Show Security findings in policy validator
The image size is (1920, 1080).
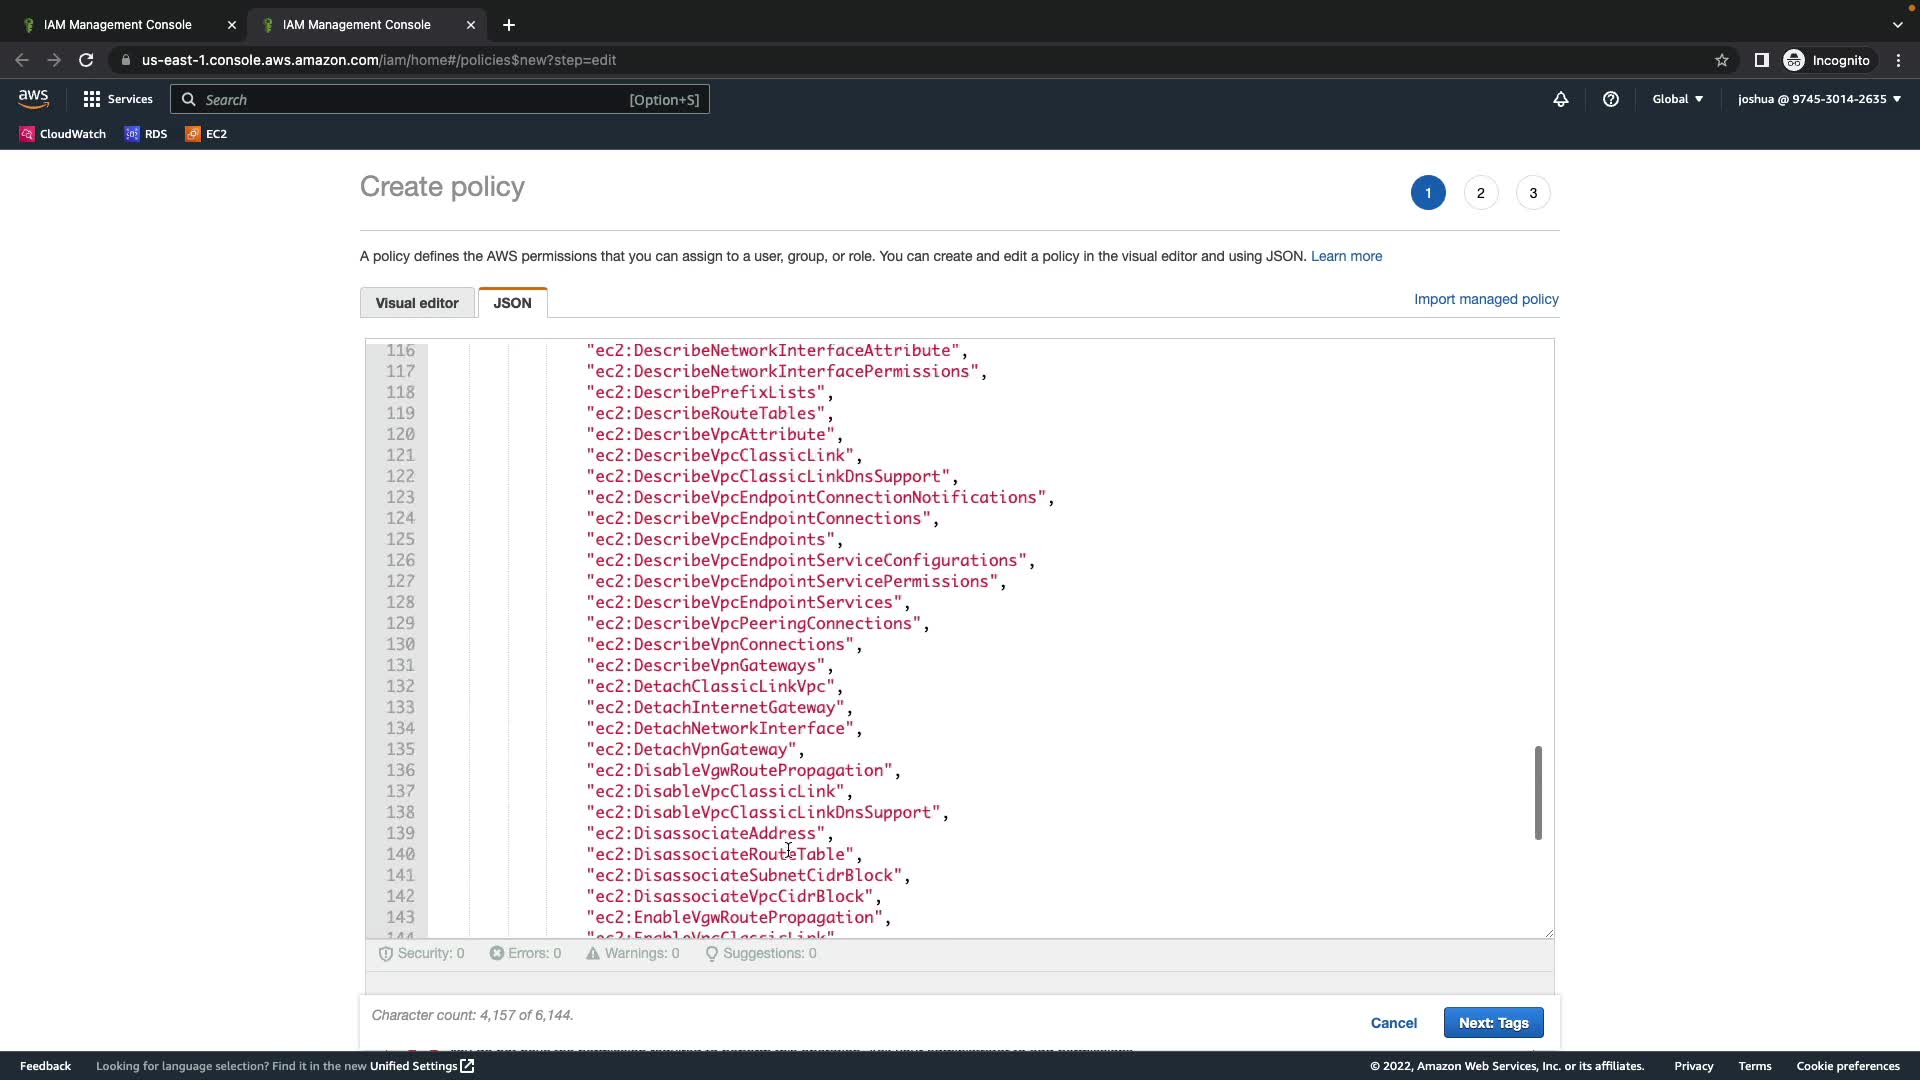coord(422,953)
